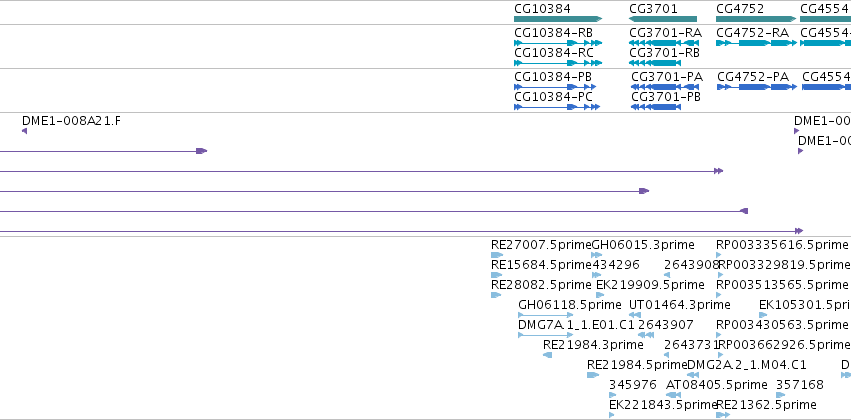851x420 pixels.
Task: Click the transcript glyph under CG4752-RA
Action: (x=757, y=43)
